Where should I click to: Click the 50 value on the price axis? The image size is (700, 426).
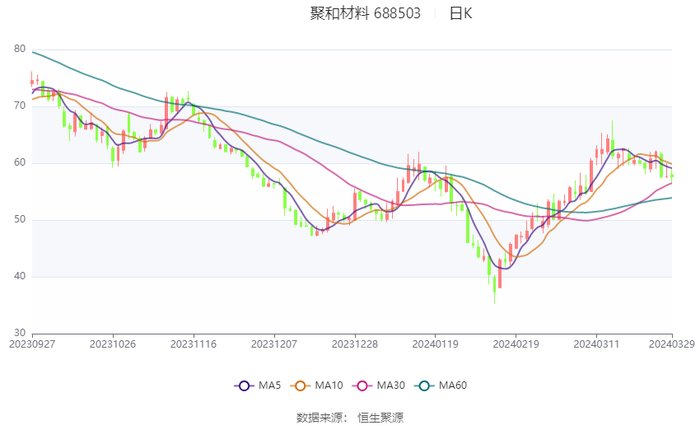20,220
